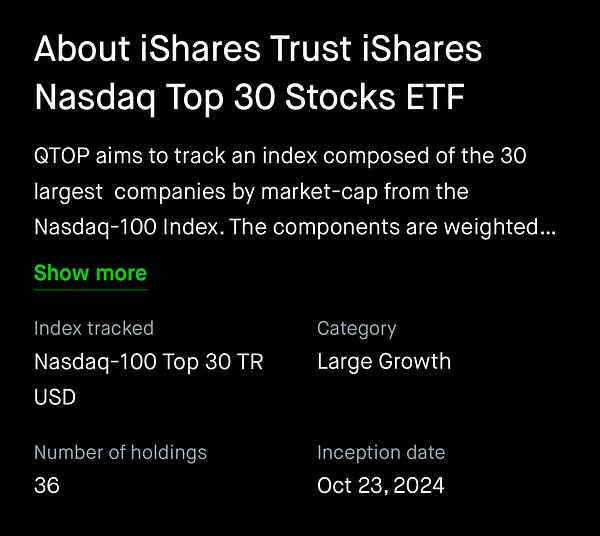
Task: Click the 'Inception date' label
Action: pyautogui.click(x=381, y=452)
